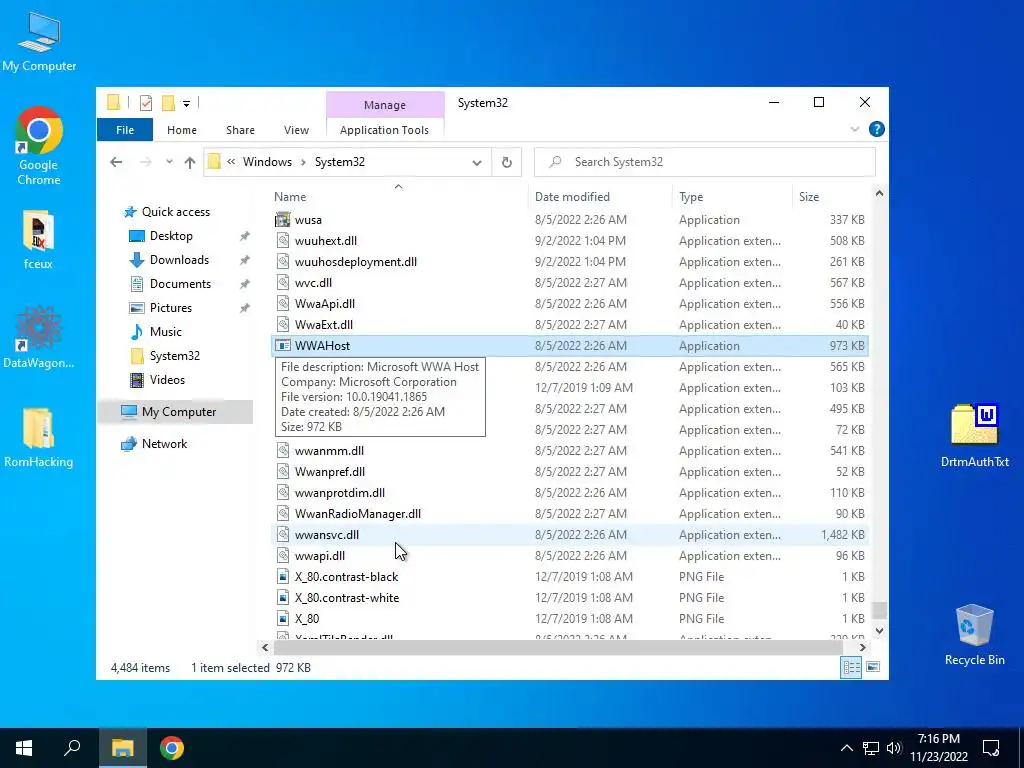Click the vertical scrollbar thumb
The height and width of the screenshot is (768, 1024).
click(x=879, y=611)
